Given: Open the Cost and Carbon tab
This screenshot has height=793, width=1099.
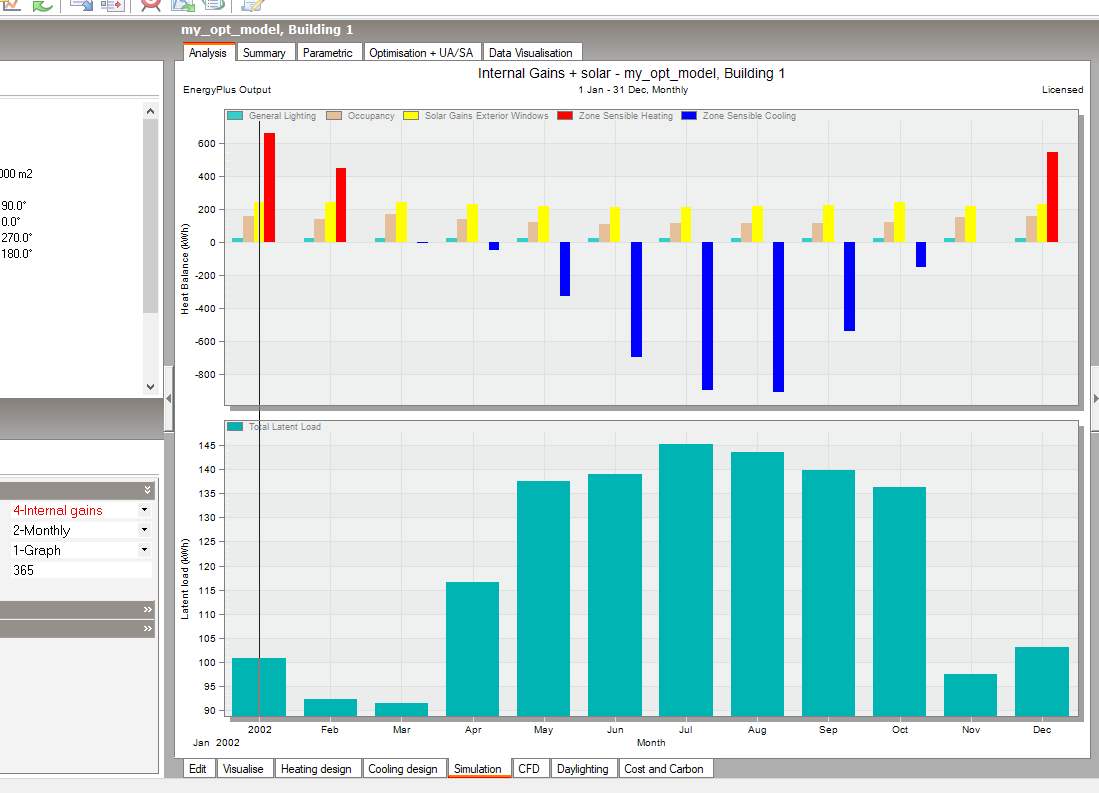Looking at the screenshot, I should click(664, 769).
